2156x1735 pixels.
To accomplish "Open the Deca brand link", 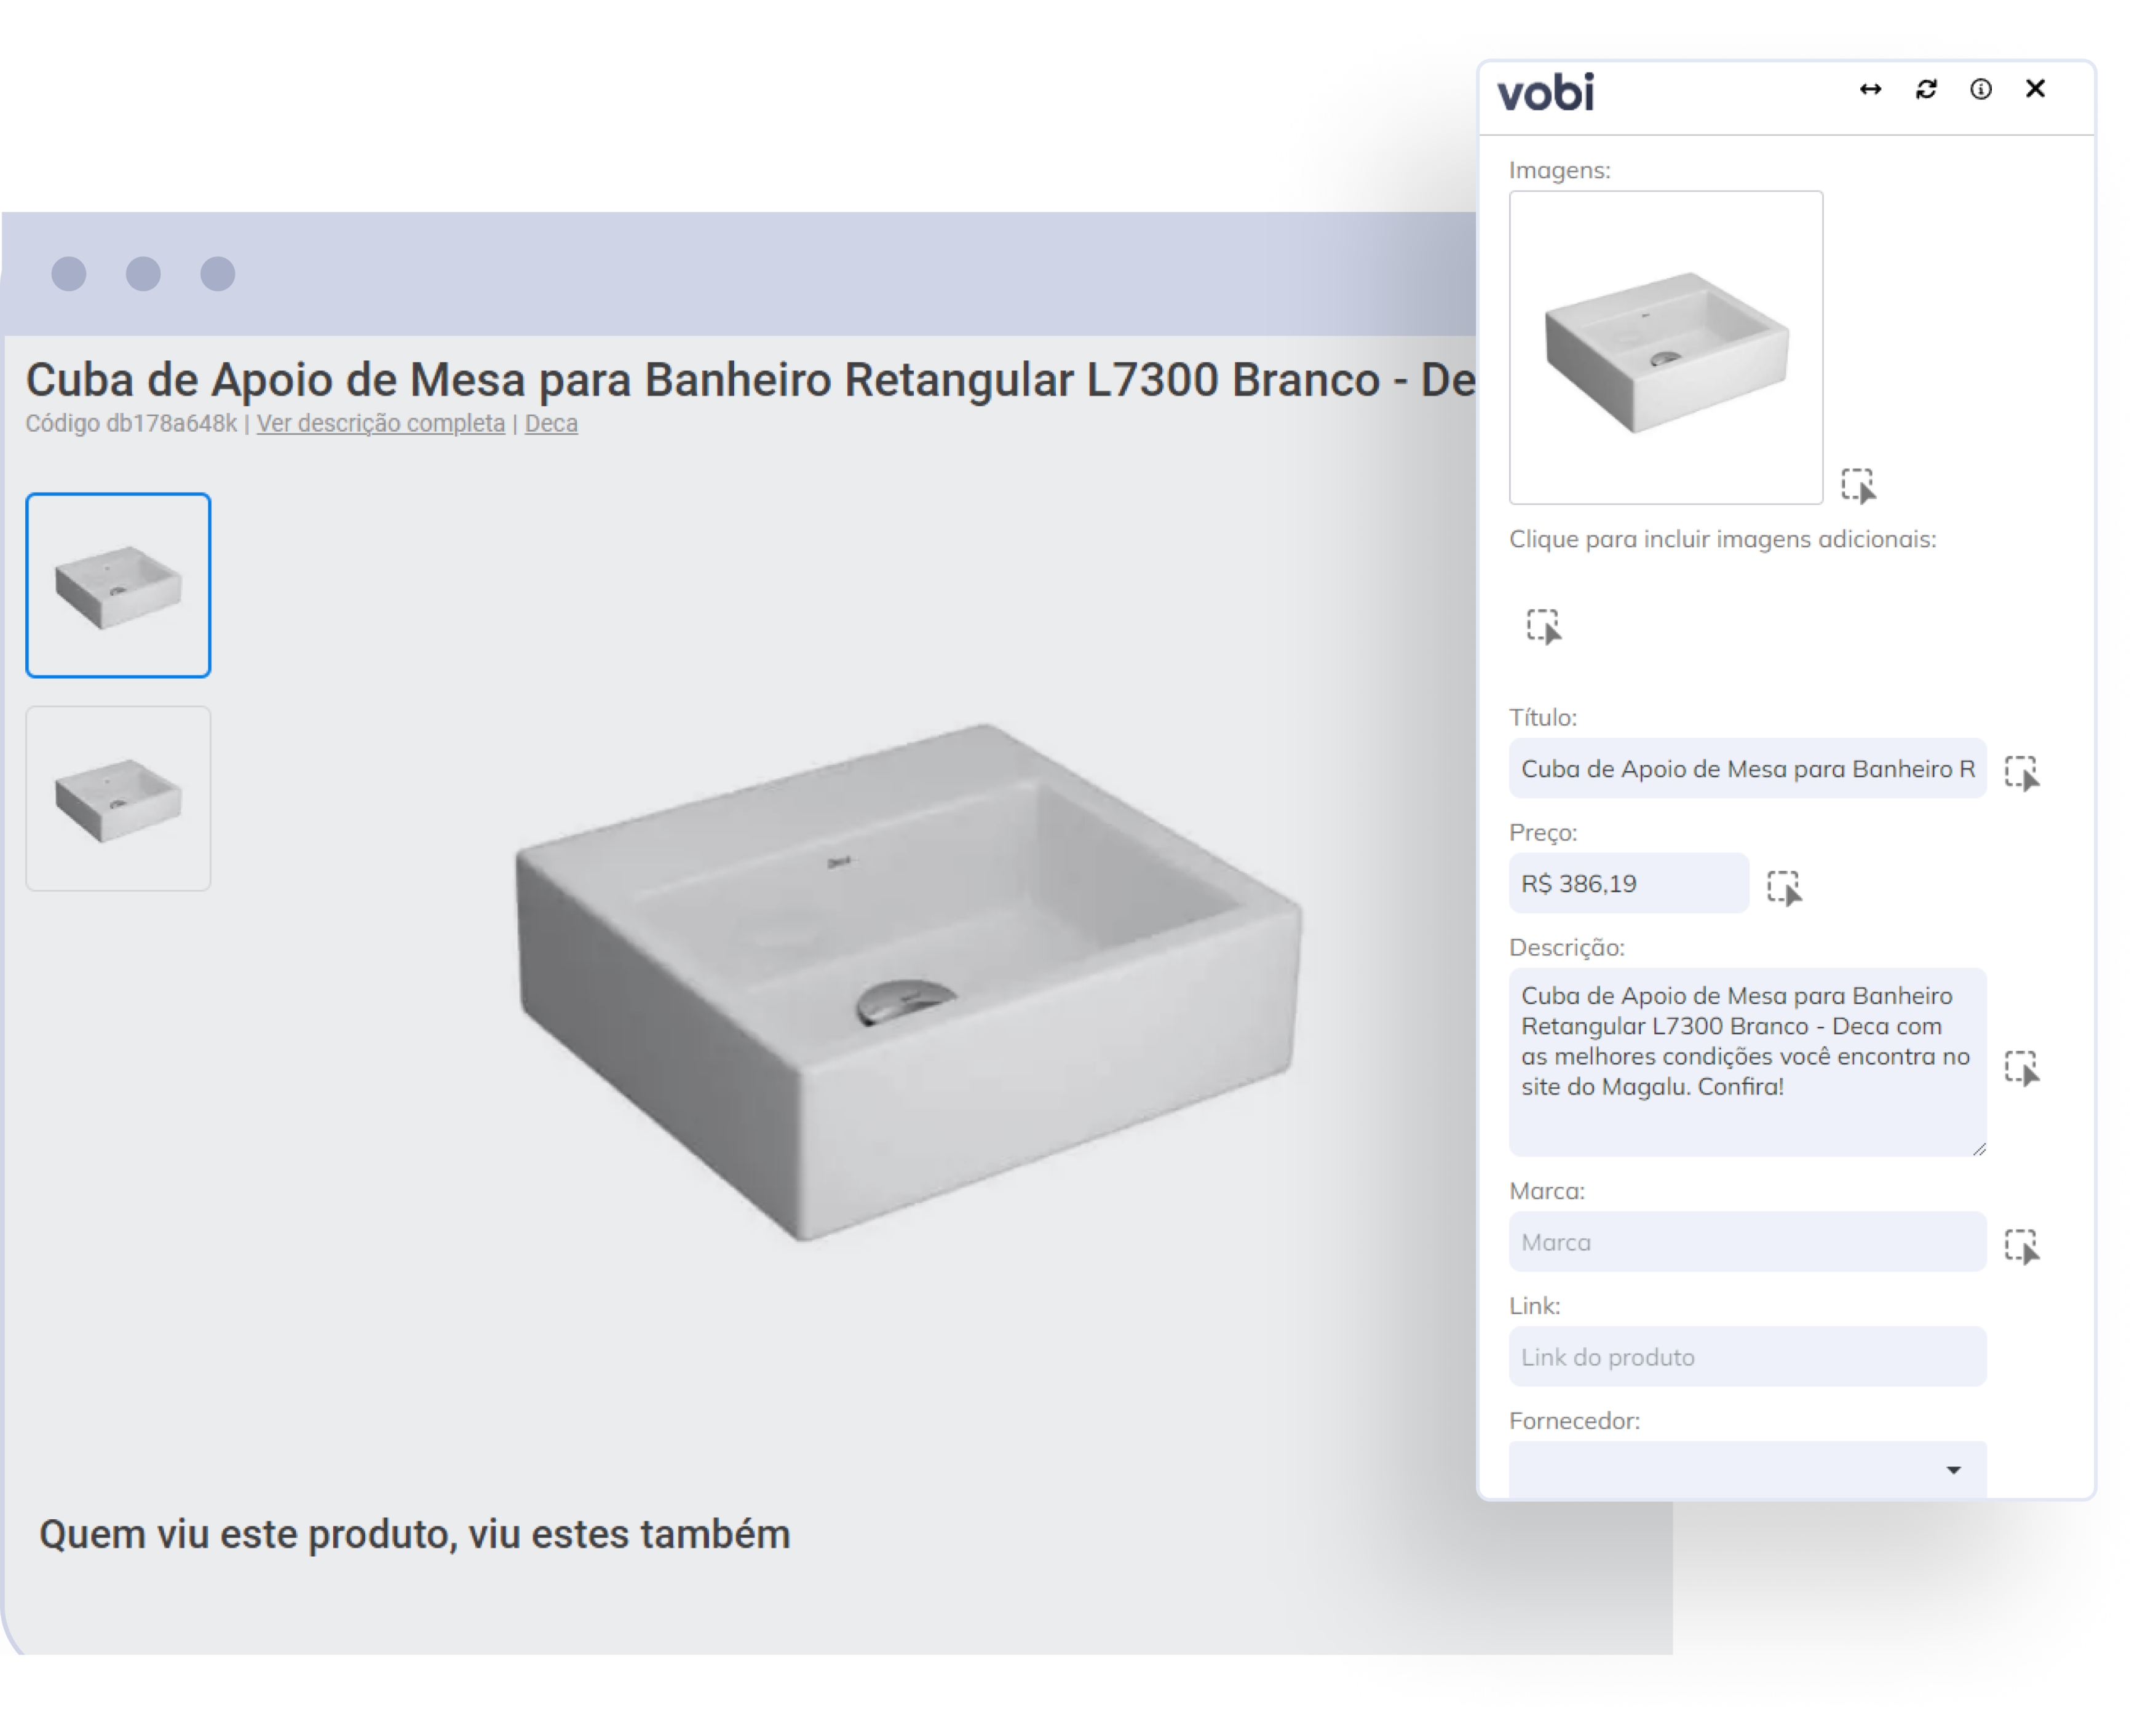I will (551, 423).
